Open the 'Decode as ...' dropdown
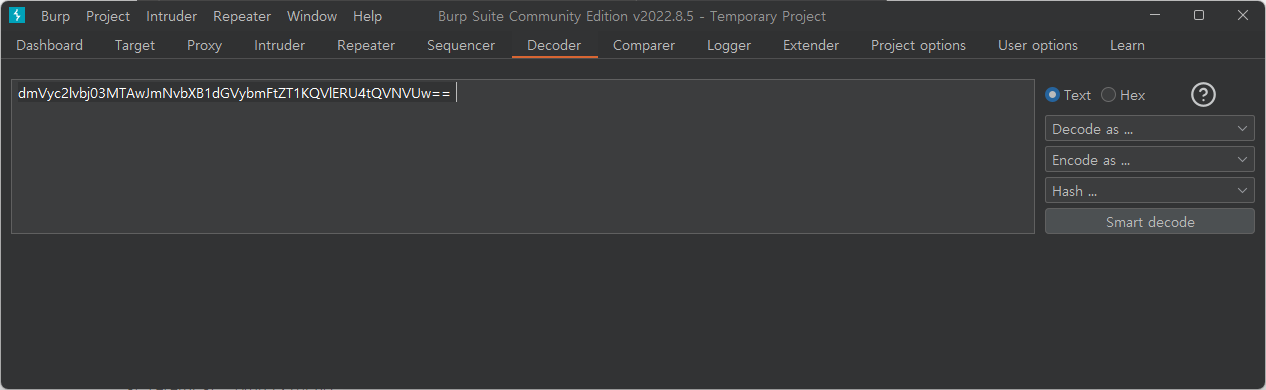This screenshot has width=1266, height=390. pyautogui.click(x=1150, y=129)
